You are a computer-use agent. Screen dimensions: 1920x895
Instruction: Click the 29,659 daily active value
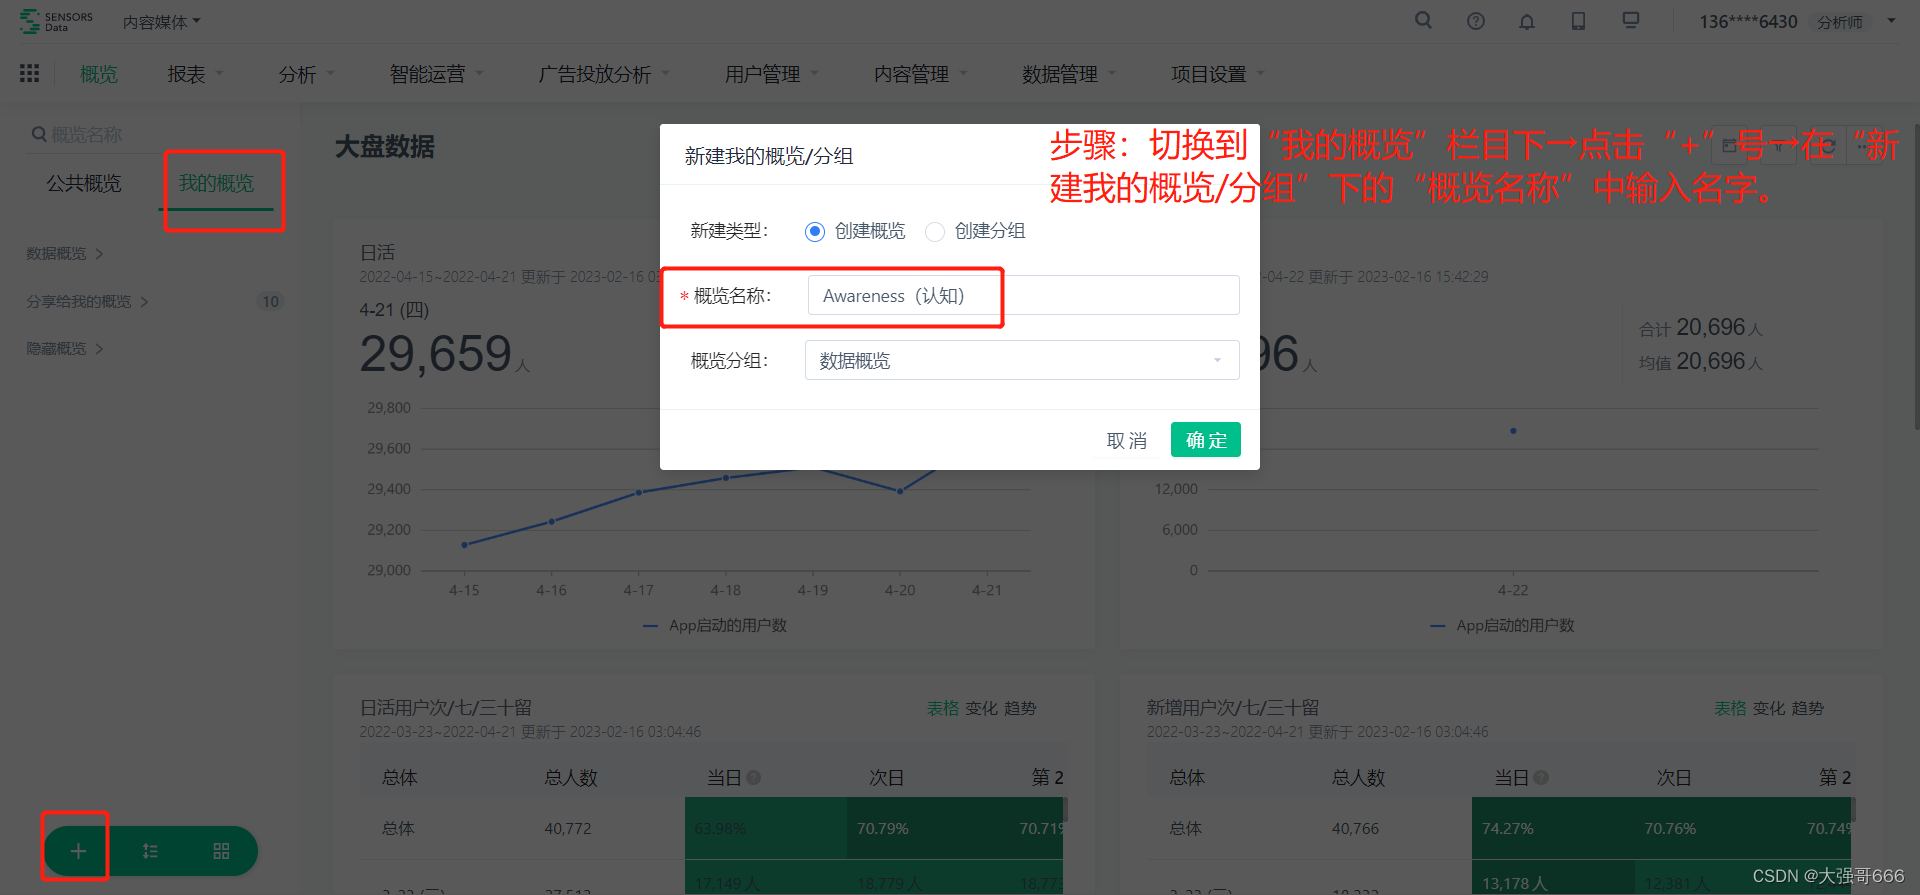(x=436, y=354)
